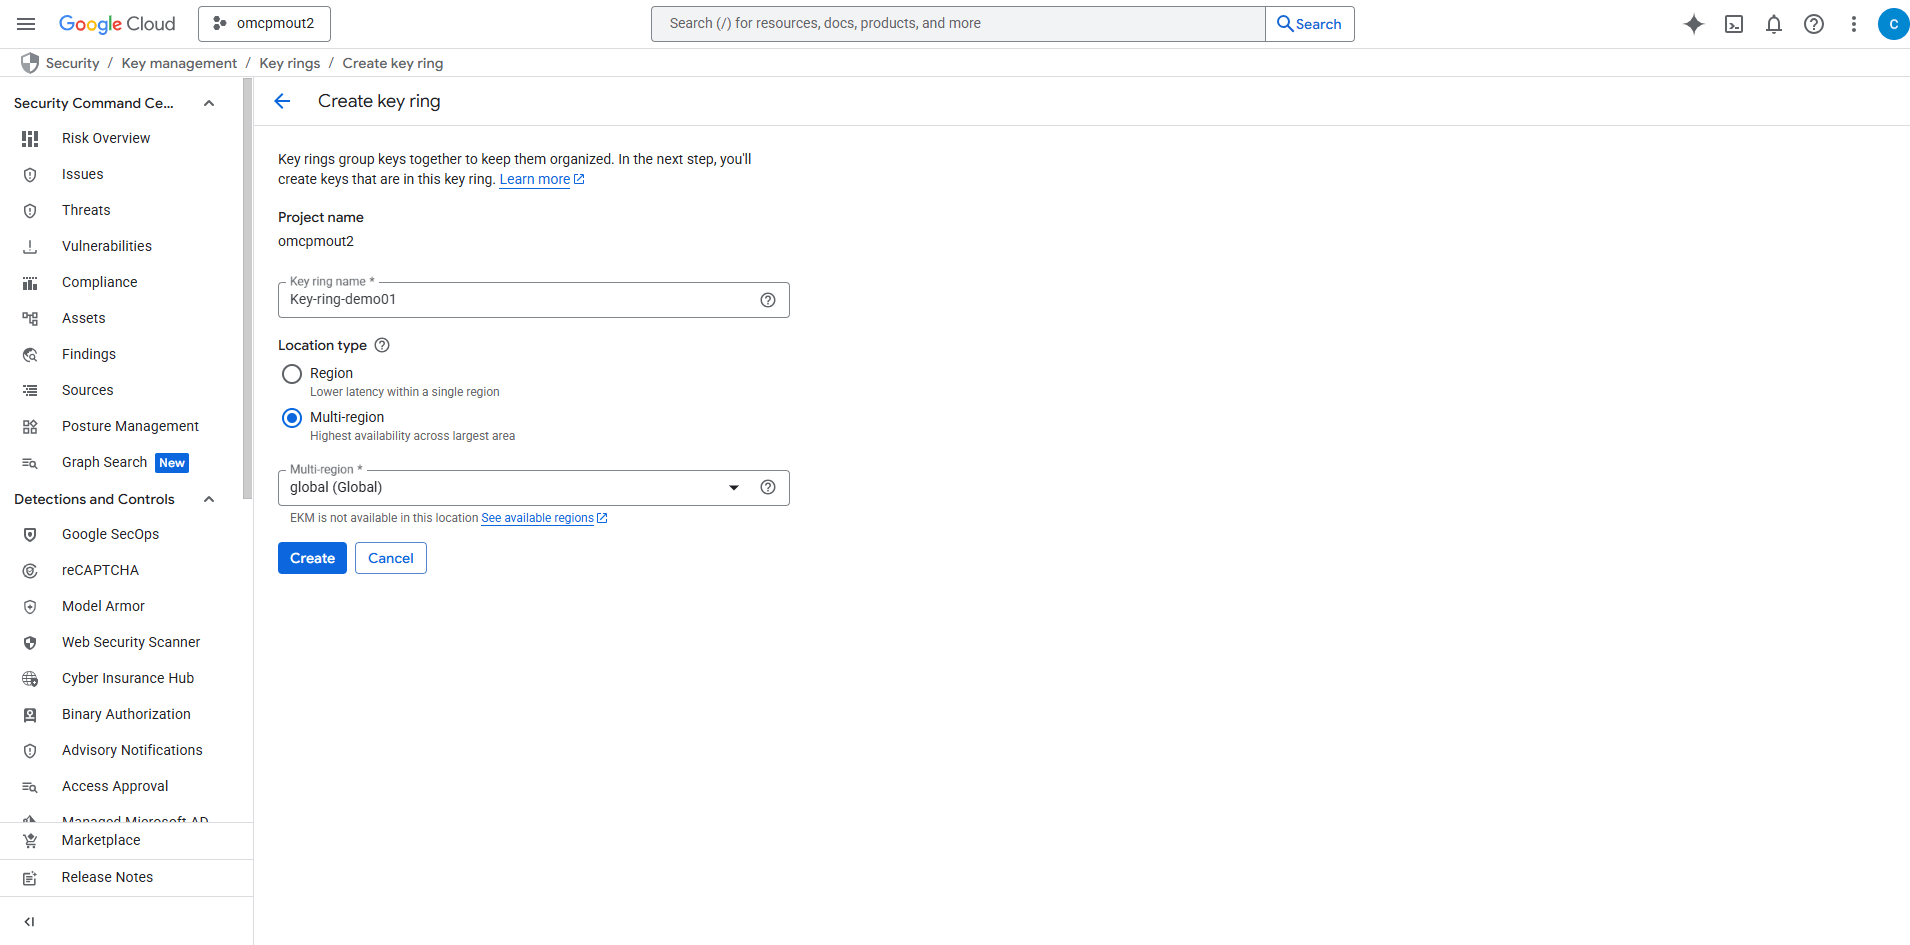
Task: Open Graph Search in the sidebar
Action: [103, 462]
